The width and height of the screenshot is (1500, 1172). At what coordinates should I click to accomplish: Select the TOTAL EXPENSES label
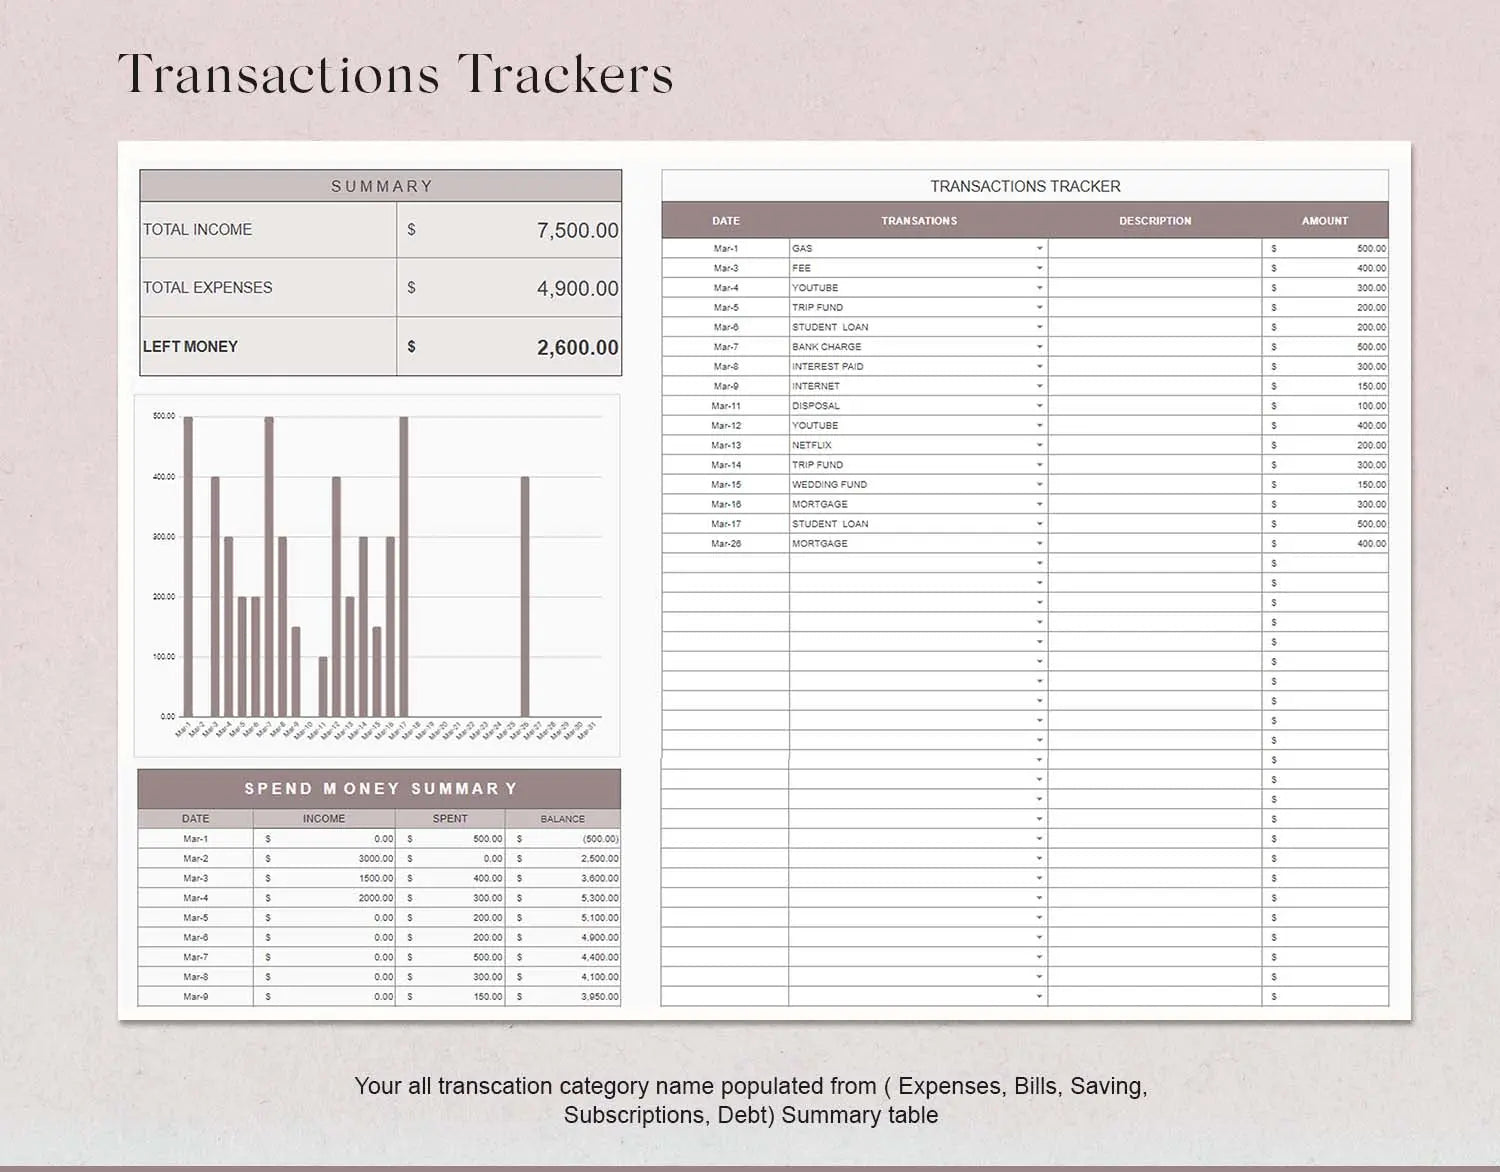[x=207, y=288]
